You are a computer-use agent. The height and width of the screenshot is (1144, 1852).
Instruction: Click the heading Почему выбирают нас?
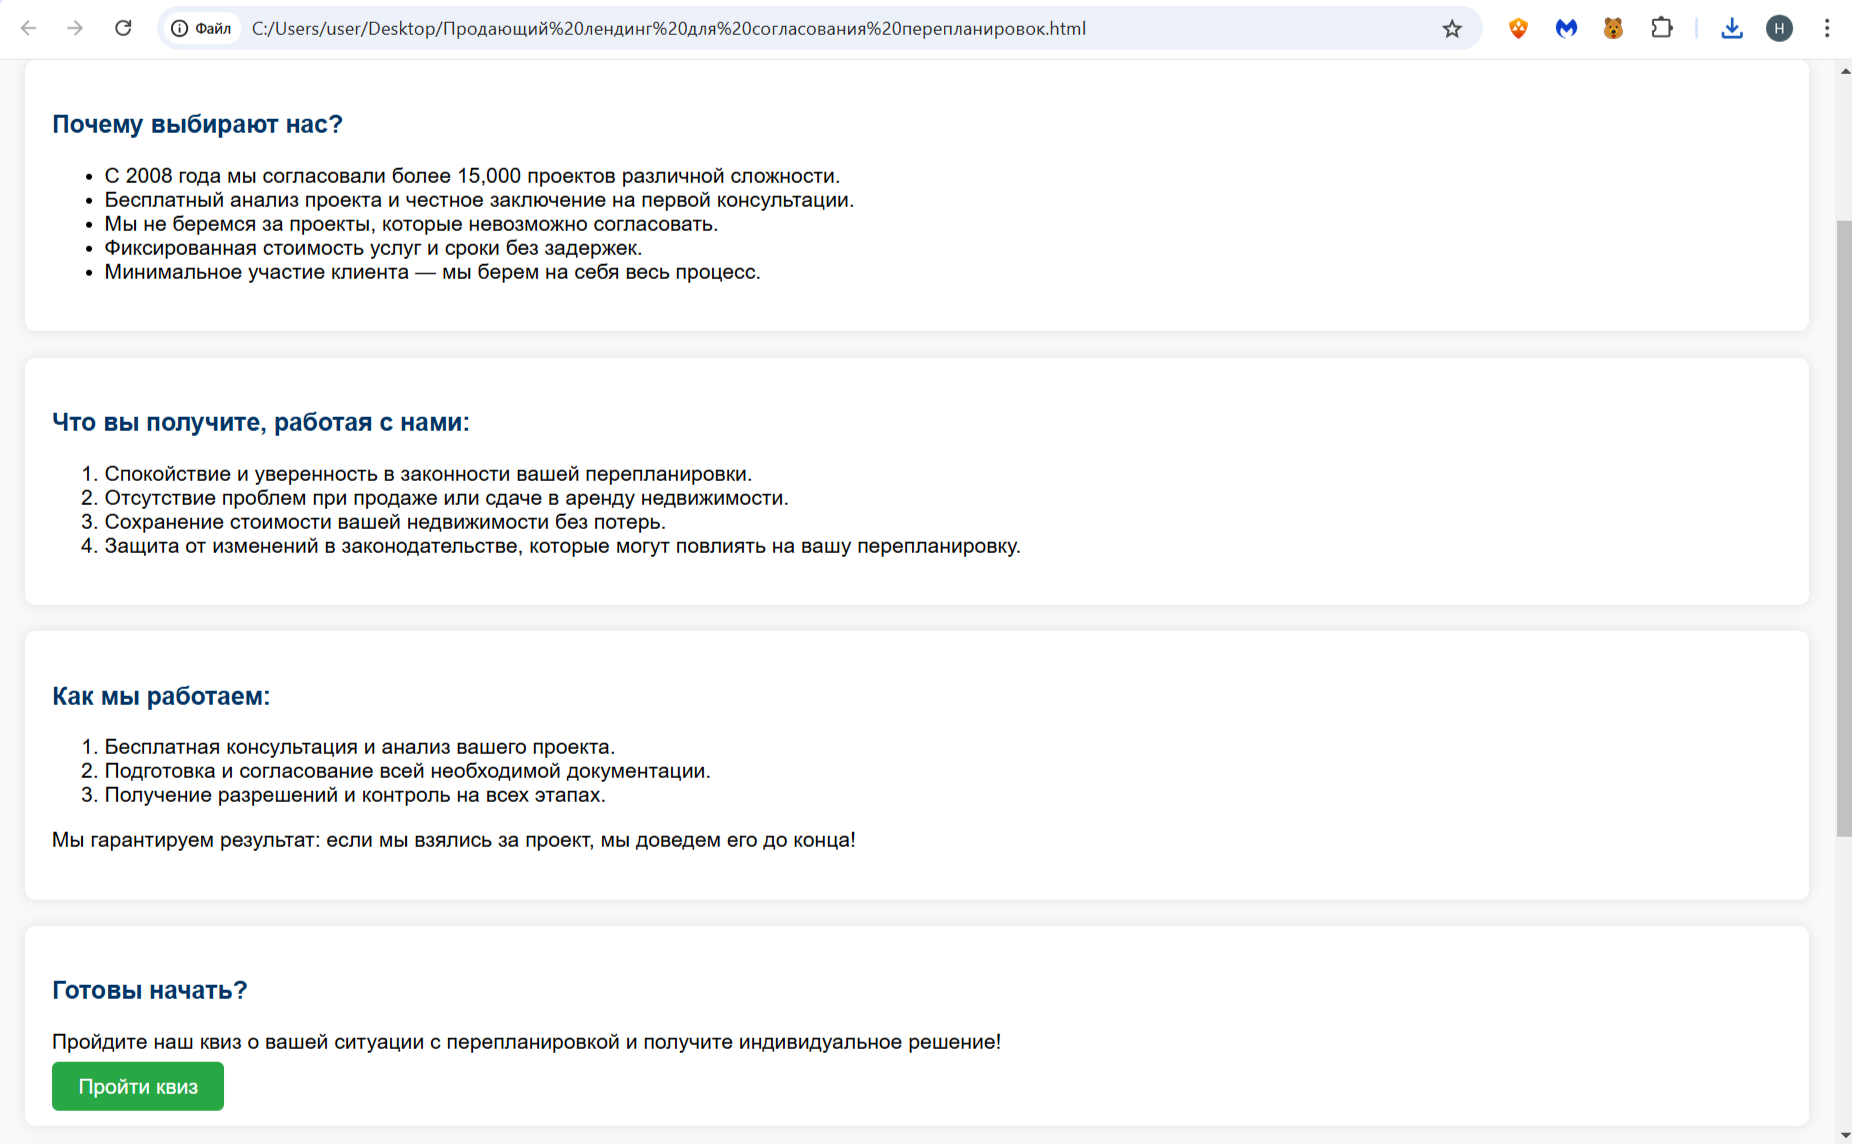click(x=197, y=124)
